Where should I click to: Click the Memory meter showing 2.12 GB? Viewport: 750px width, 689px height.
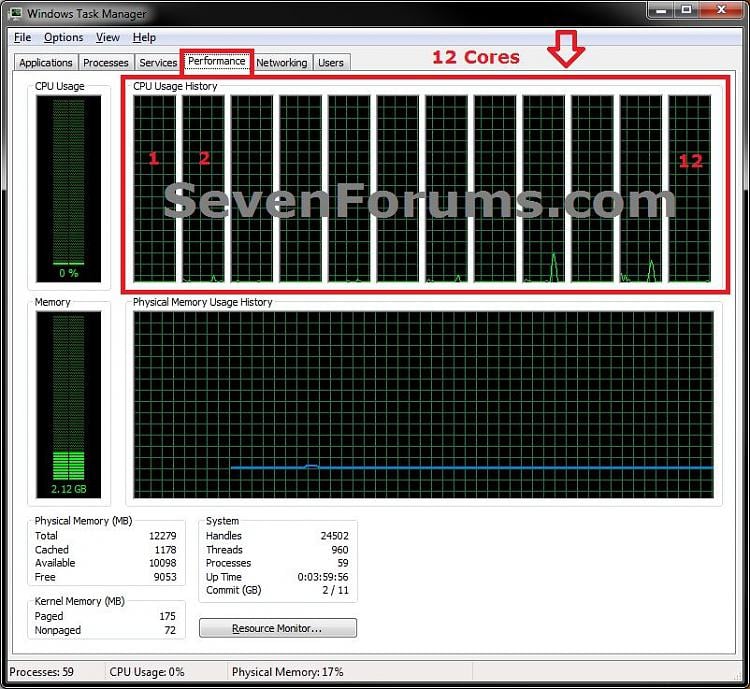click(68, 405)
